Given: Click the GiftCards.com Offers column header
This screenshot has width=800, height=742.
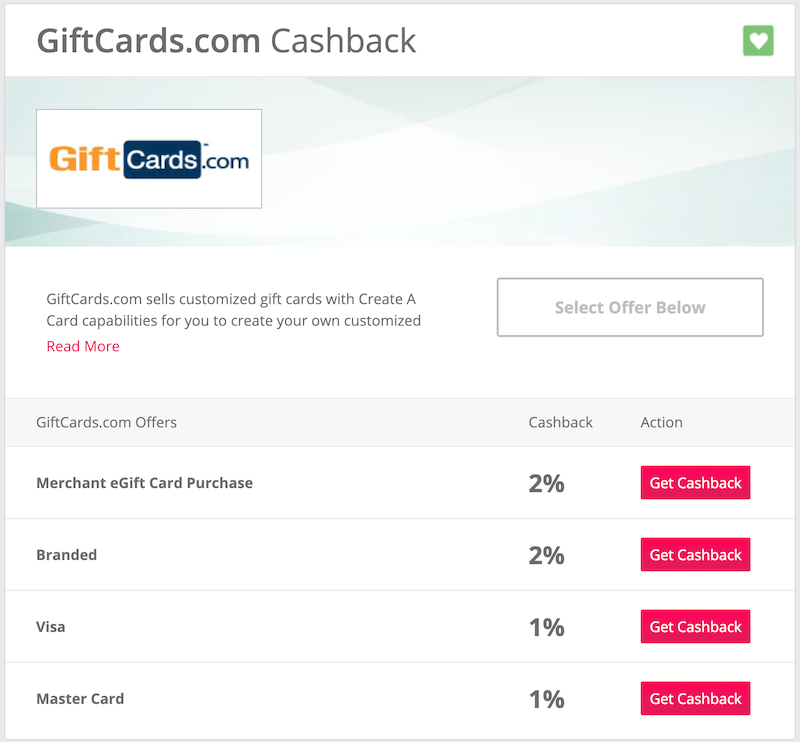Looking at the screenshot, I should click(x=106, y=422).
